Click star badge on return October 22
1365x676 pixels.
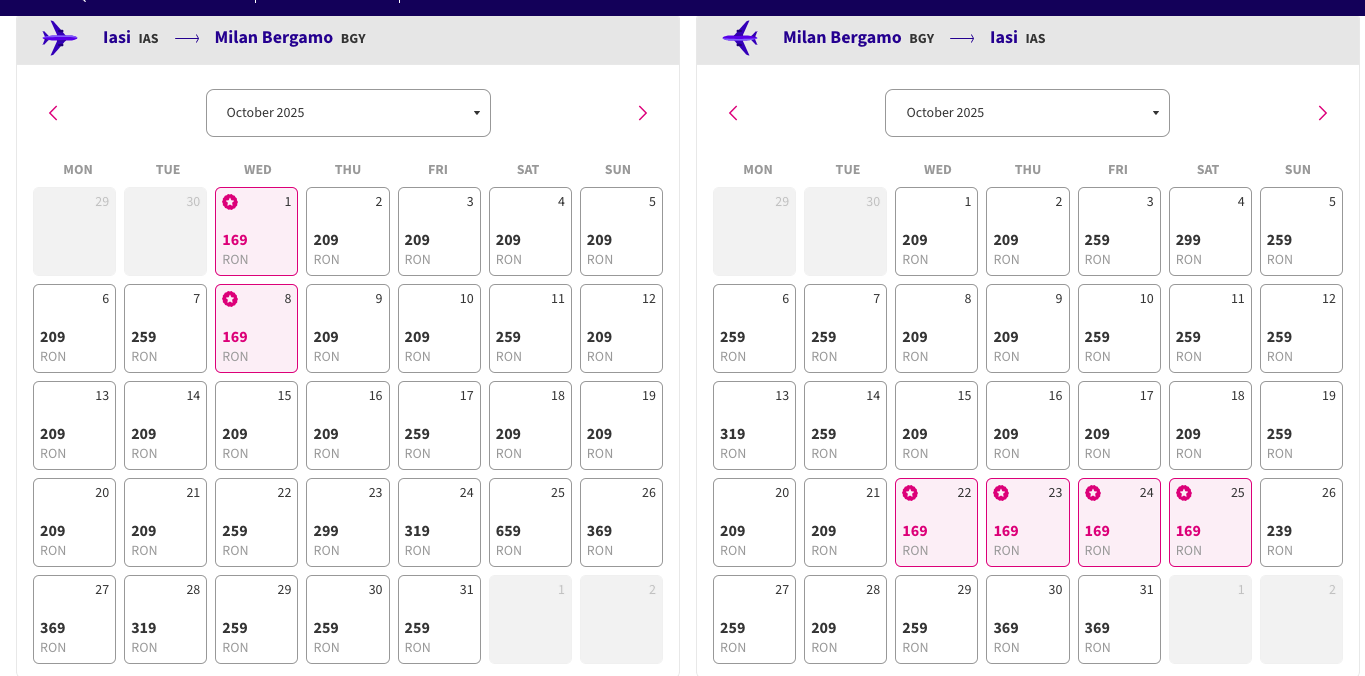[x=910, y=493]
